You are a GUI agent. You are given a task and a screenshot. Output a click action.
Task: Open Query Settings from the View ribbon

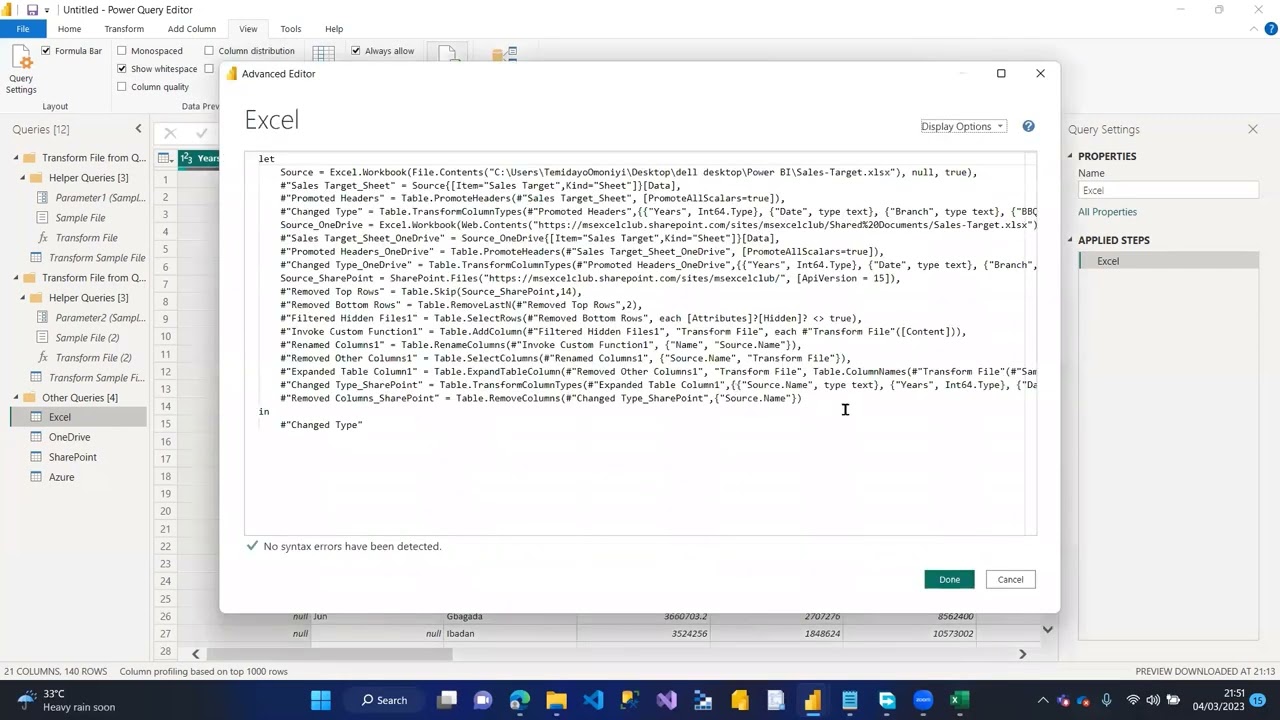21,68
